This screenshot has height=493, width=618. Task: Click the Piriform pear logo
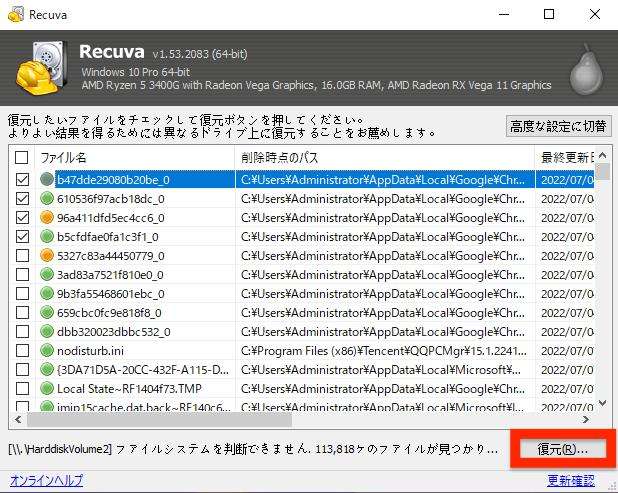(x=586, y=70)
